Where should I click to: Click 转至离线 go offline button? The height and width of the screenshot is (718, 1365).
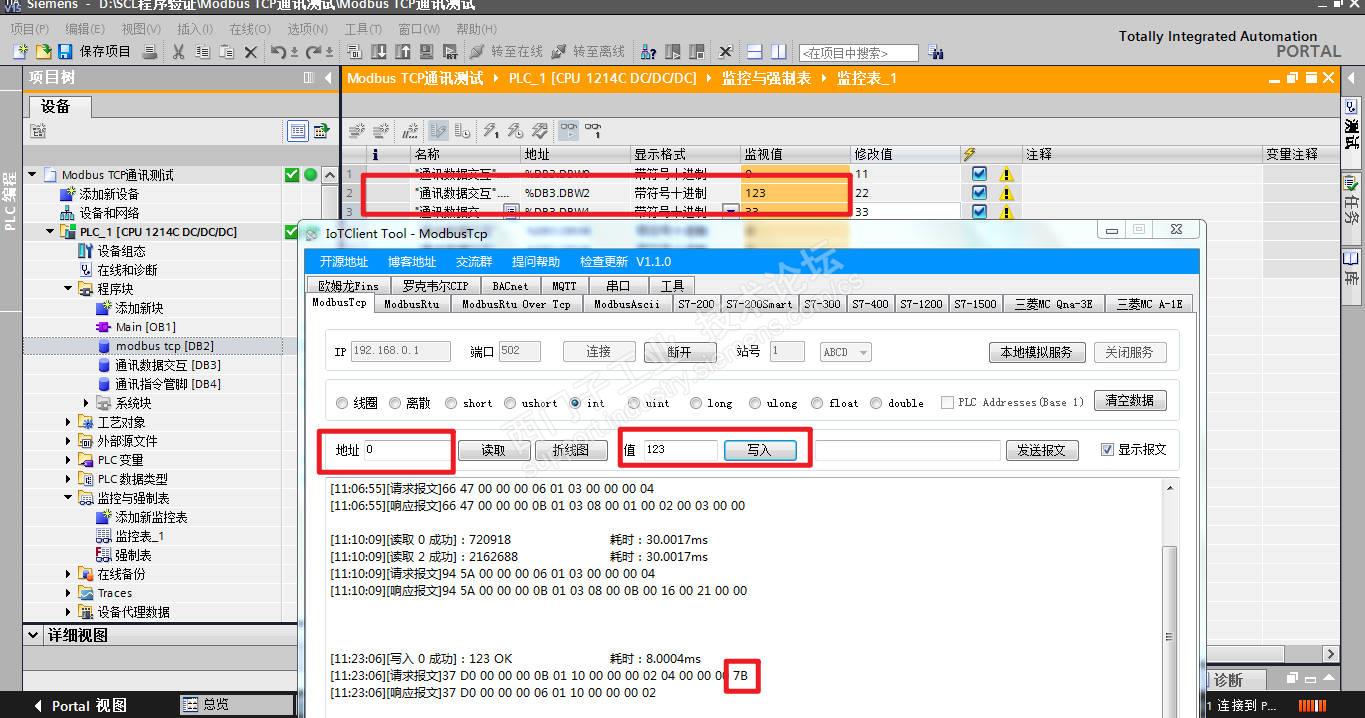(588, 52)
